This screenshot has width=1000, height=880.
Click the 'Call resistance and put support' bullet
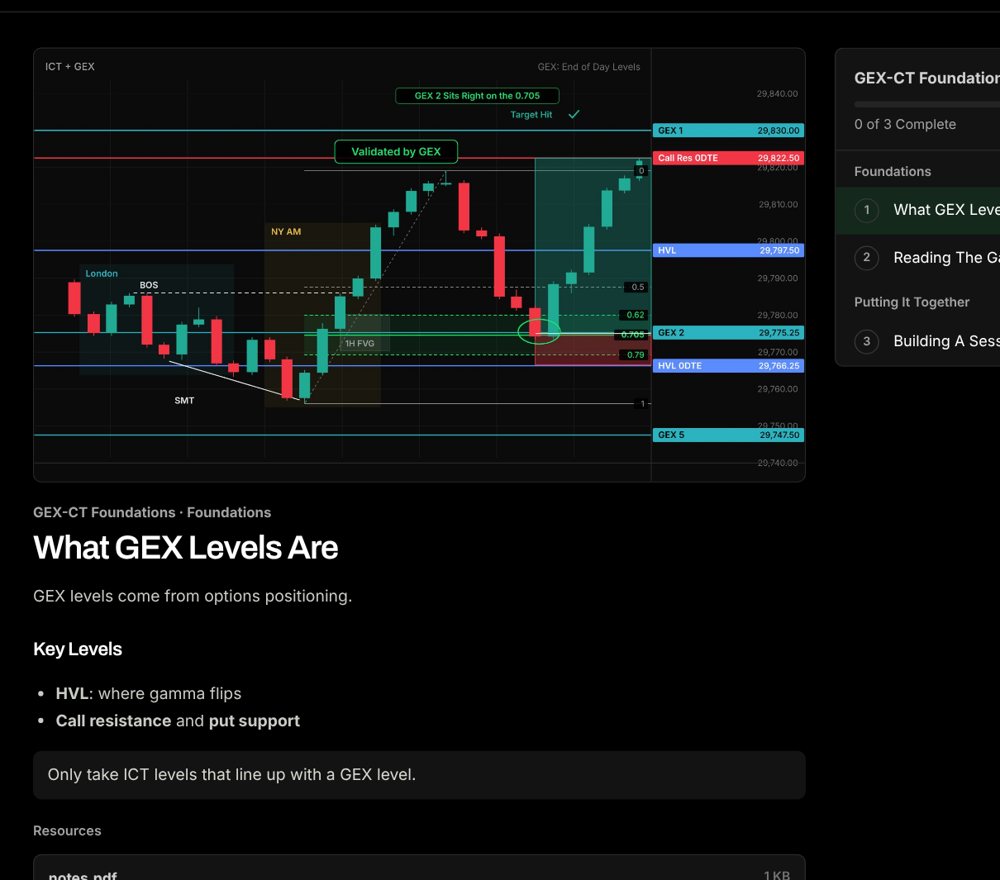click(177, 721)
